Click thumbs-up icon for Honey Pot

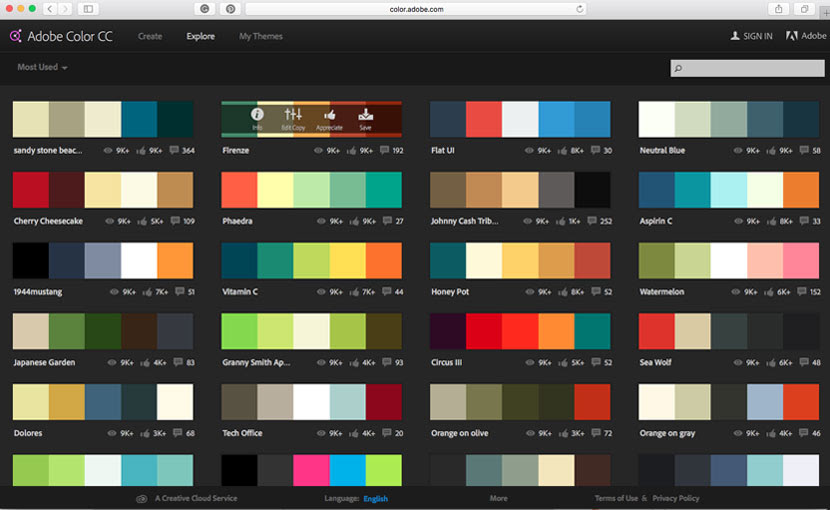coord(563,291)
